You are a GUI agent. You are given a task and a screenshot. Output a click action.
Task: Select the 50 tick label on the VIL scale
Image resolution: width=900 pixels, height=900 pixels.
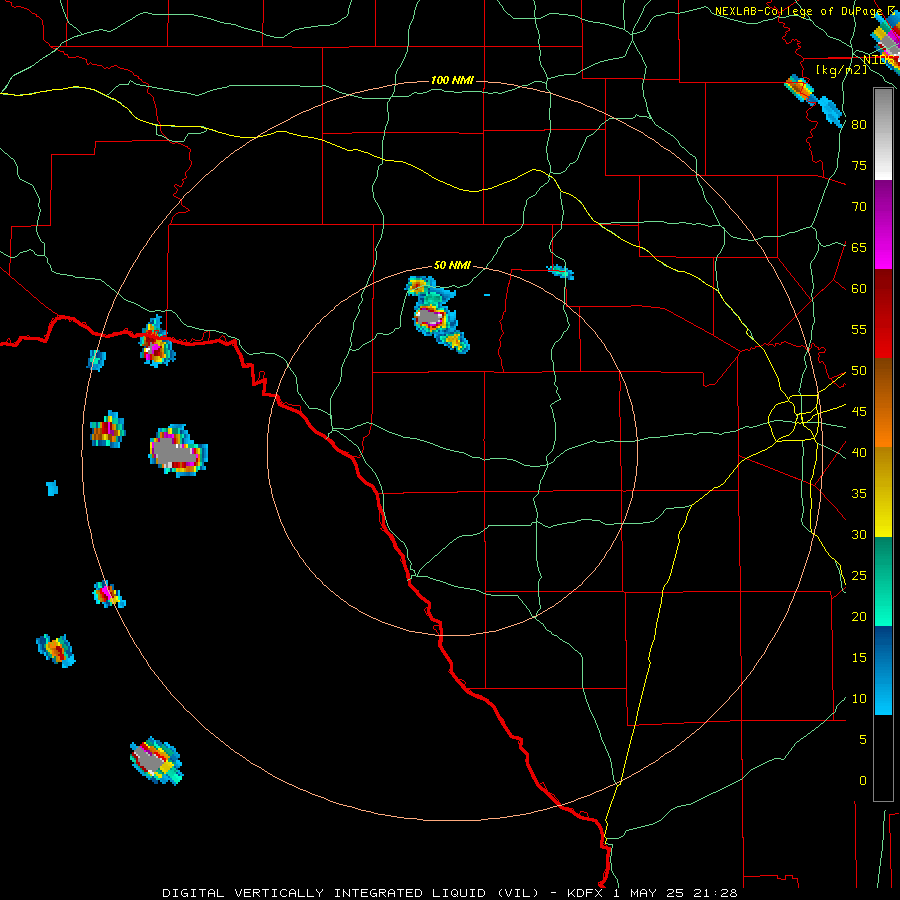pyautogui.click(x=859, y=371)
